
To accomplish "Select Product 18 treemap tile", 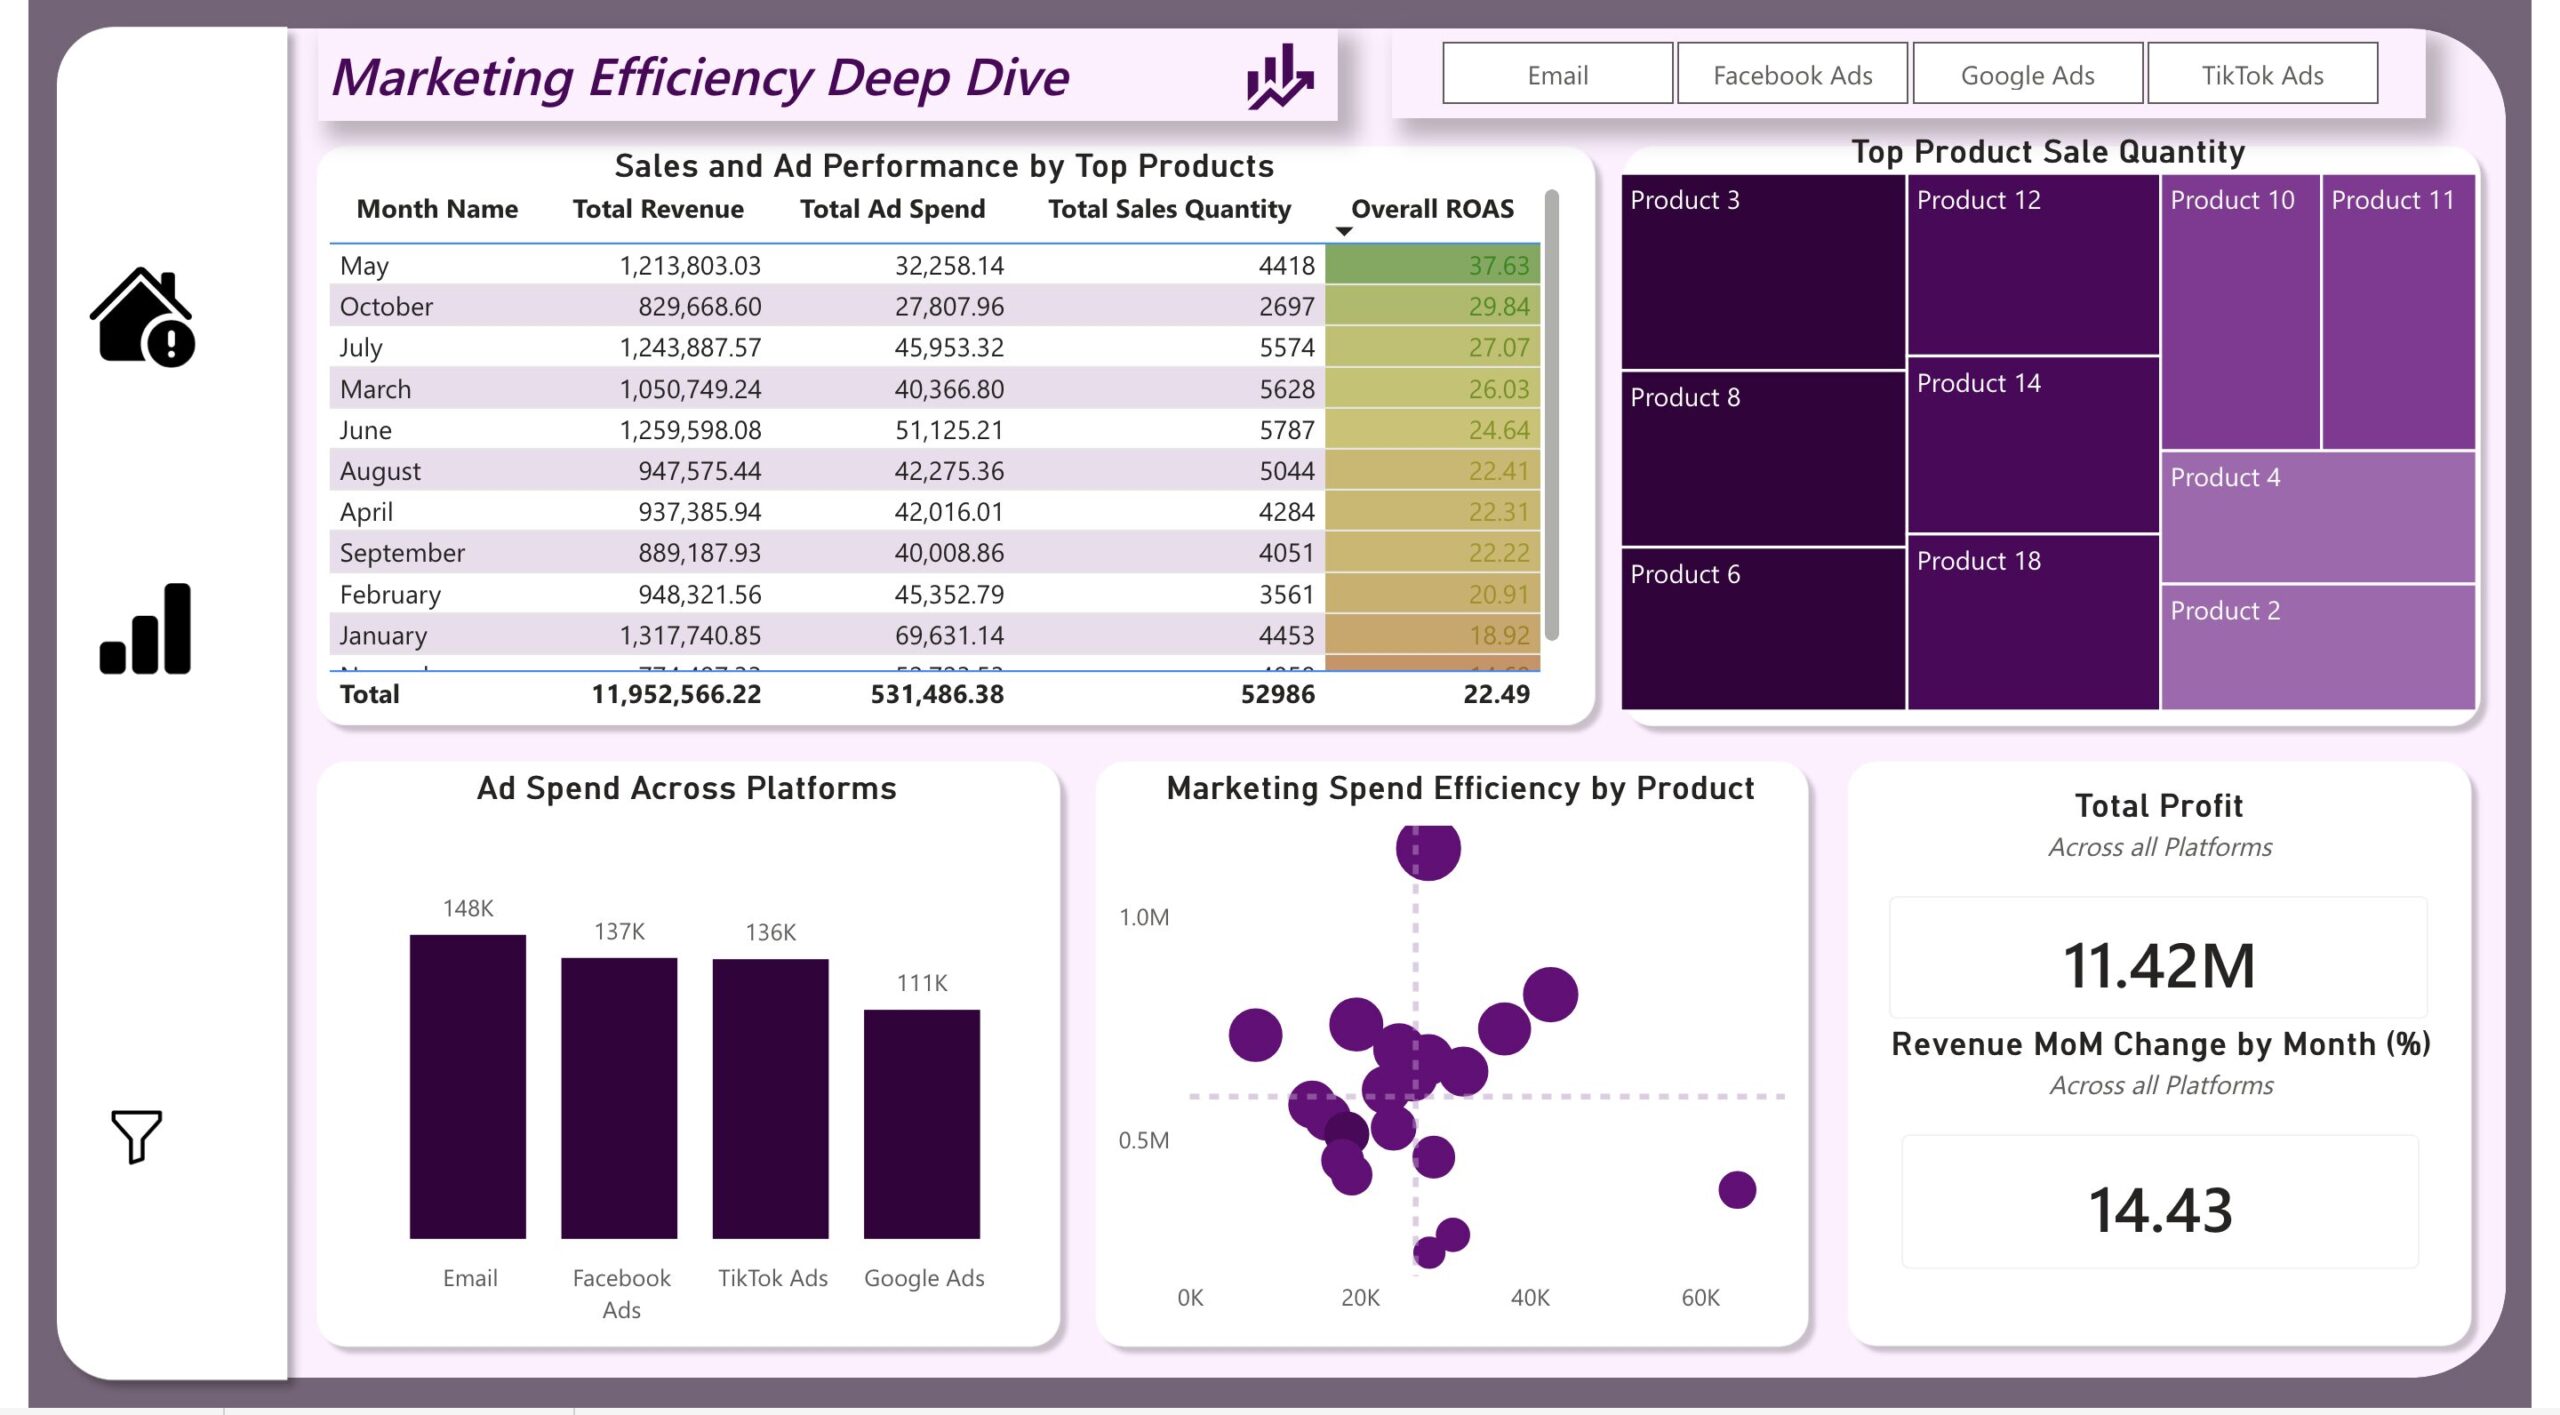I will [x=2033, y=623].
